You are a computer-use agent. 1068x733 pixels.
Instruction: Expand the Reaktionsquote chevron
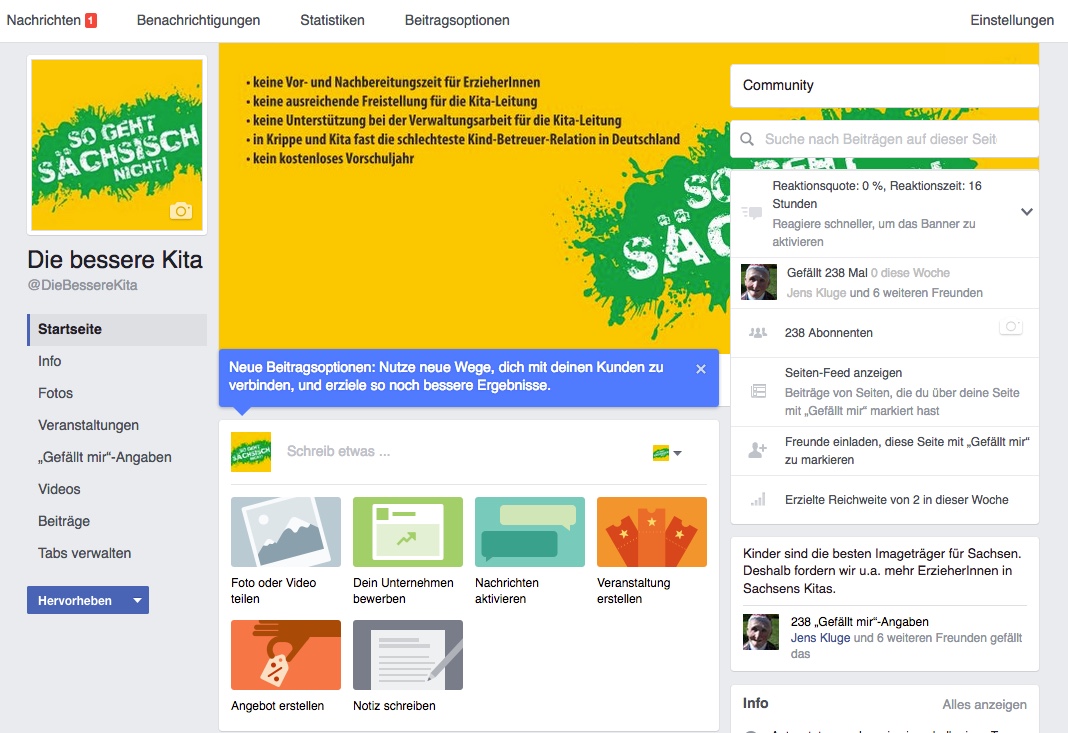coord(1026,212)
